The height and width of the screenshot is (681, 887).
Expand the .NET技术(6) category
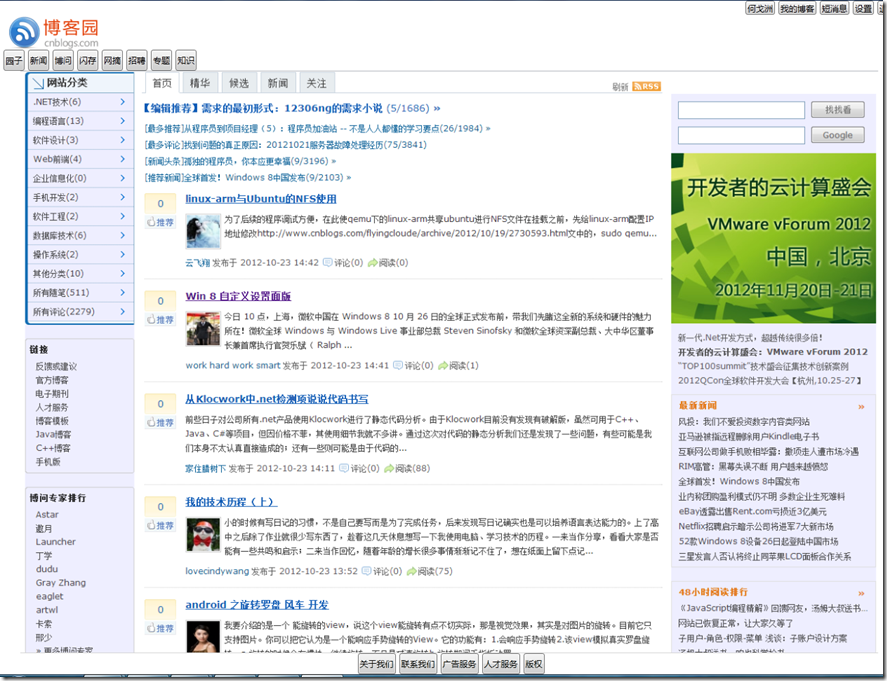pyautogui.click(x=80, y=102)
